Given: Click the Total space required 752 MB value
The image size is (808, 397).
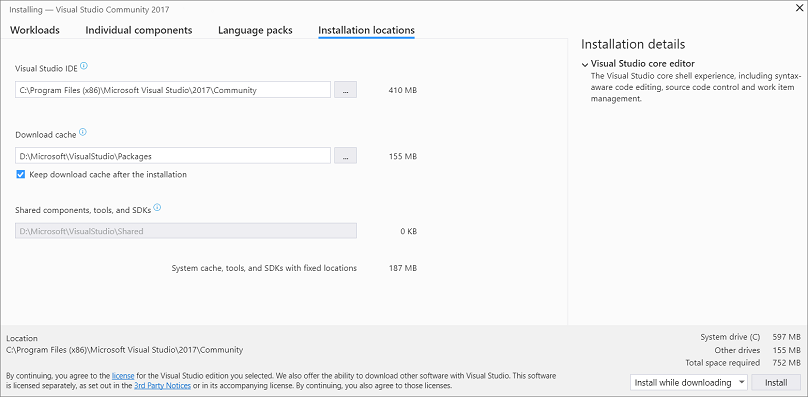Looking at the screenshot, I should (786, 362).
